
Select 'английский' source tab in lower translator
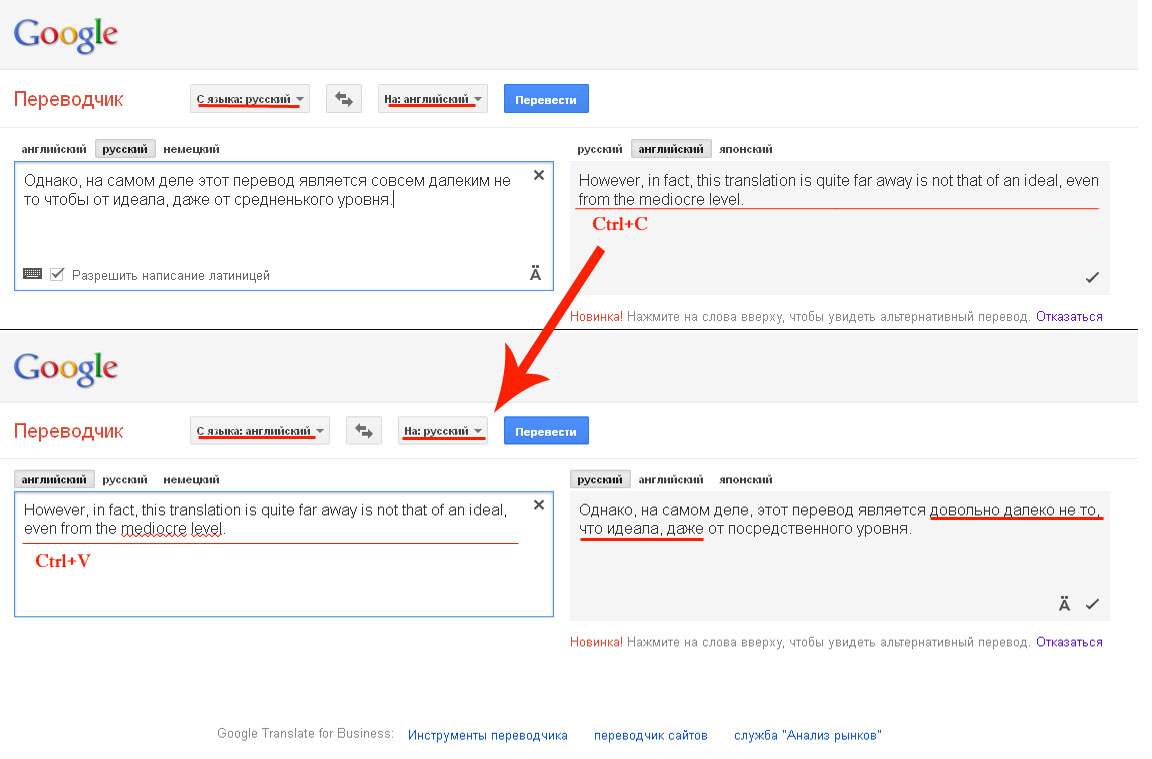[x=54, y=479]
